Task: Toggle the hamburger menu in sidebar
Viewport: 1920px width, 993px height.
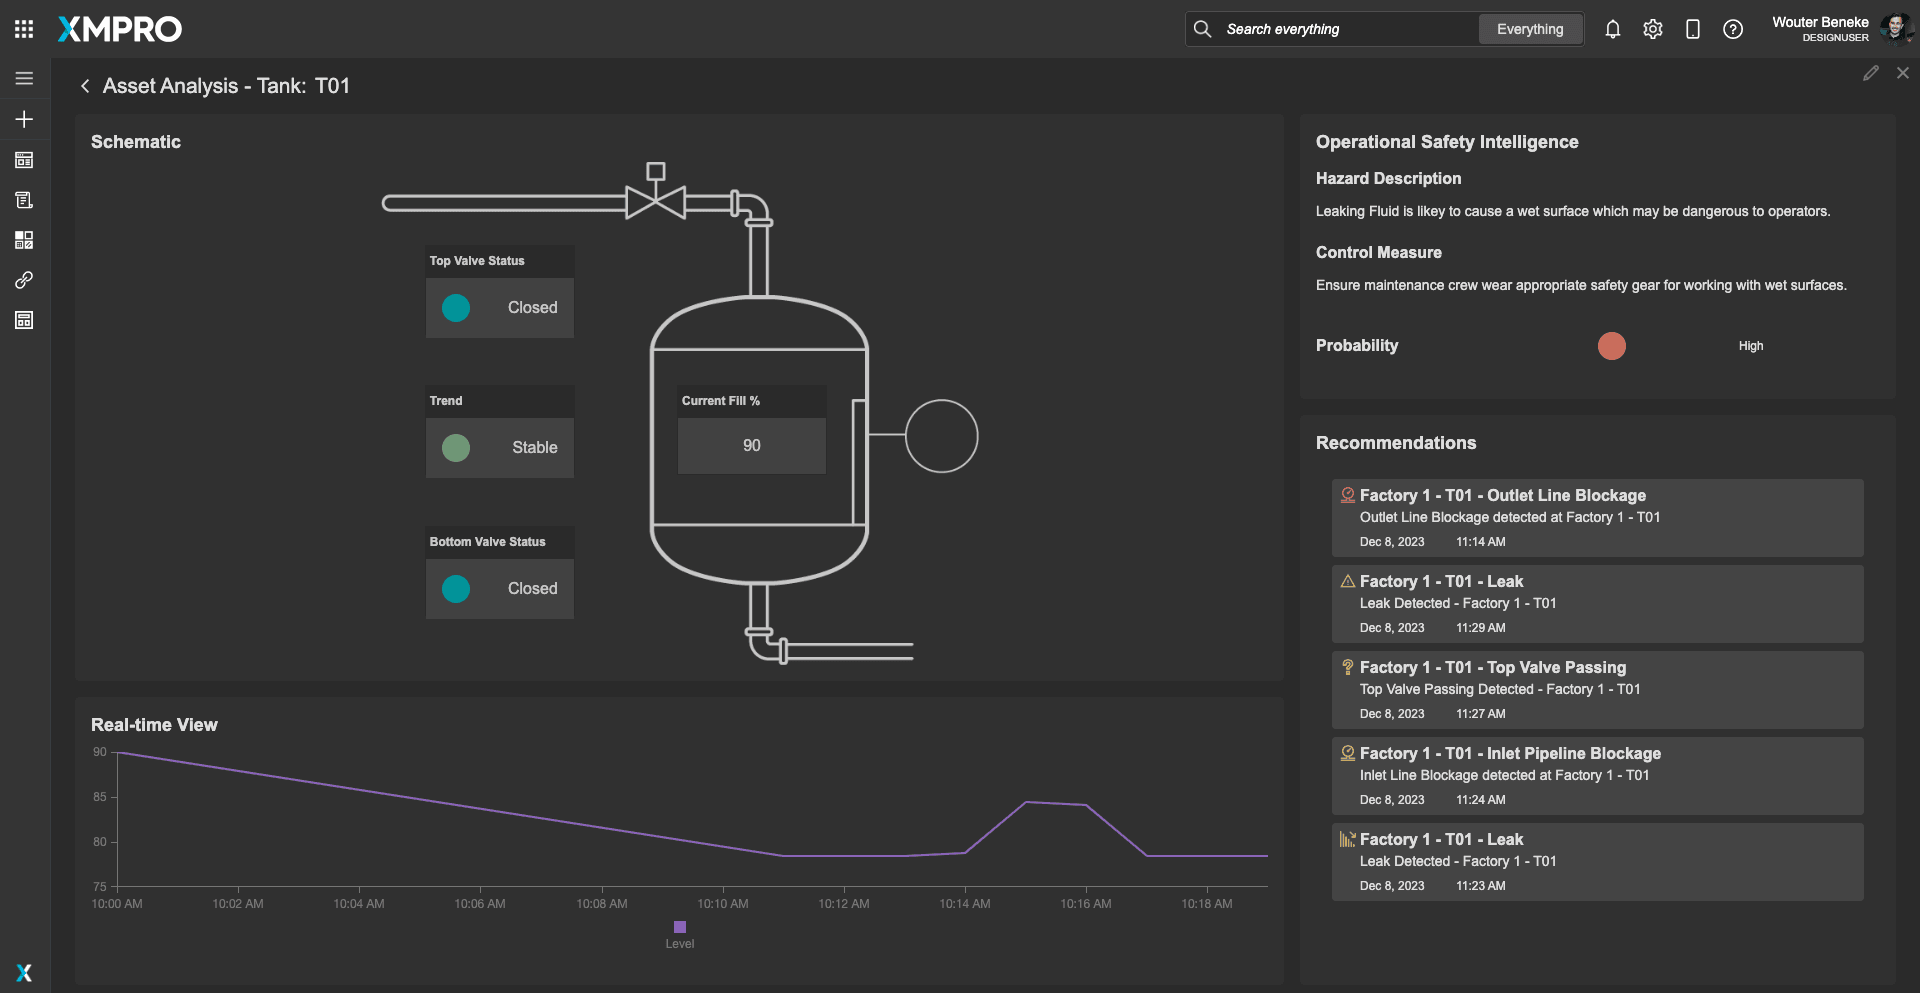Action: point(24,78)
